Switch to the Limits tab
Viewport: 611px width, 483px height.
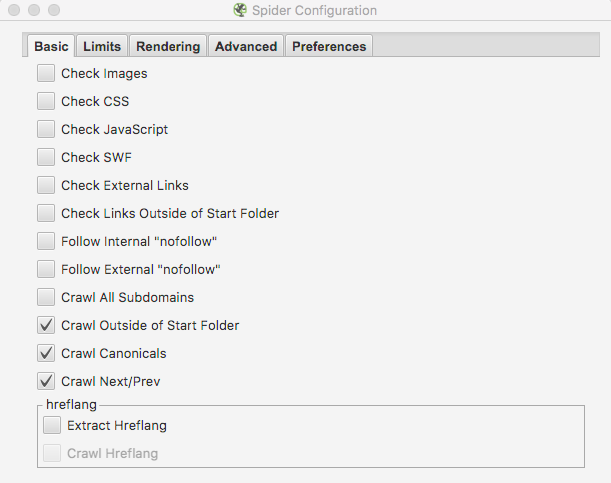coord(102,46)
